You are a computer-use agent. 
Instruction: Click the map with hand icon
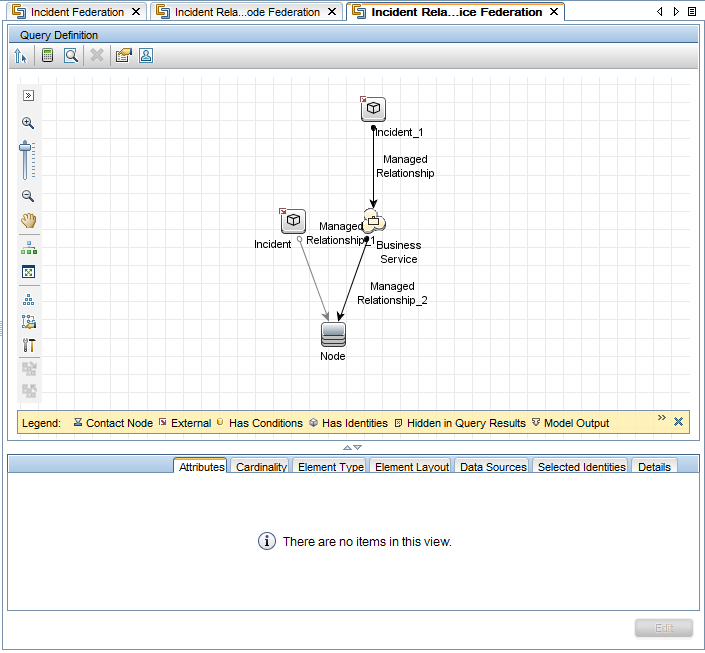(x=29, y=322)
